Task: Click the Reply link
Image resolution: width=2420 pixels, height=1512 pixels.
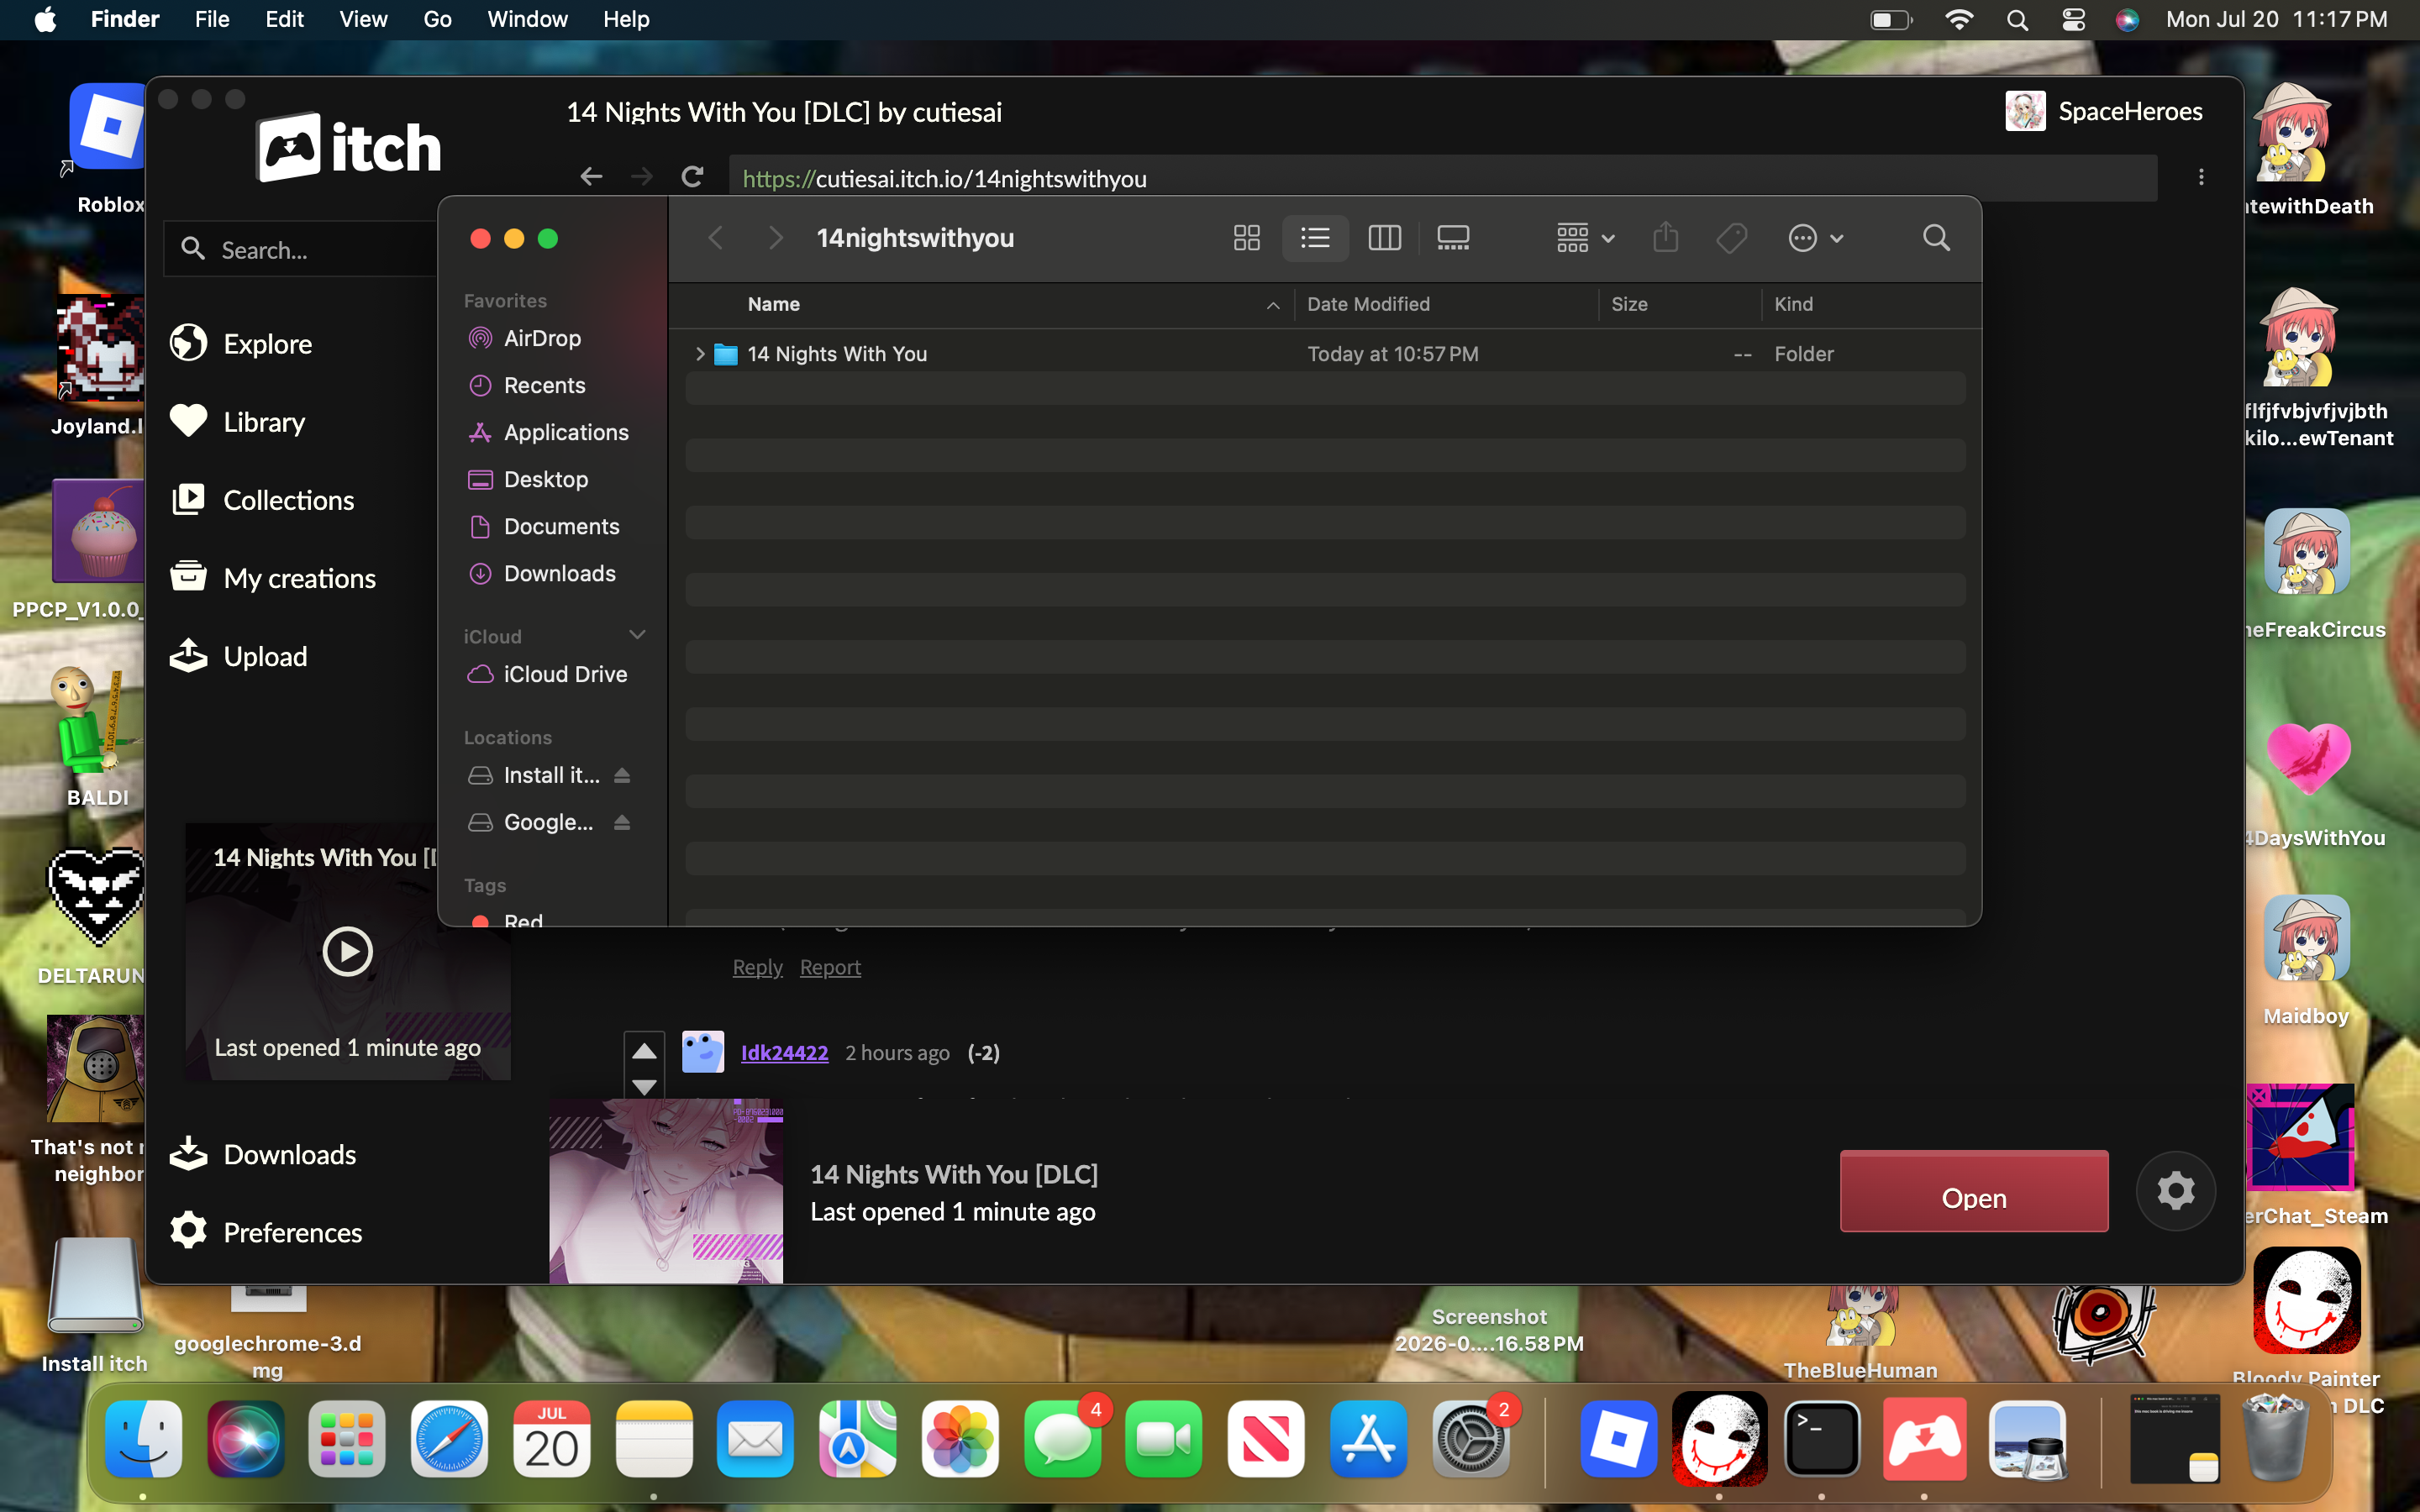Action: (757, 967)
